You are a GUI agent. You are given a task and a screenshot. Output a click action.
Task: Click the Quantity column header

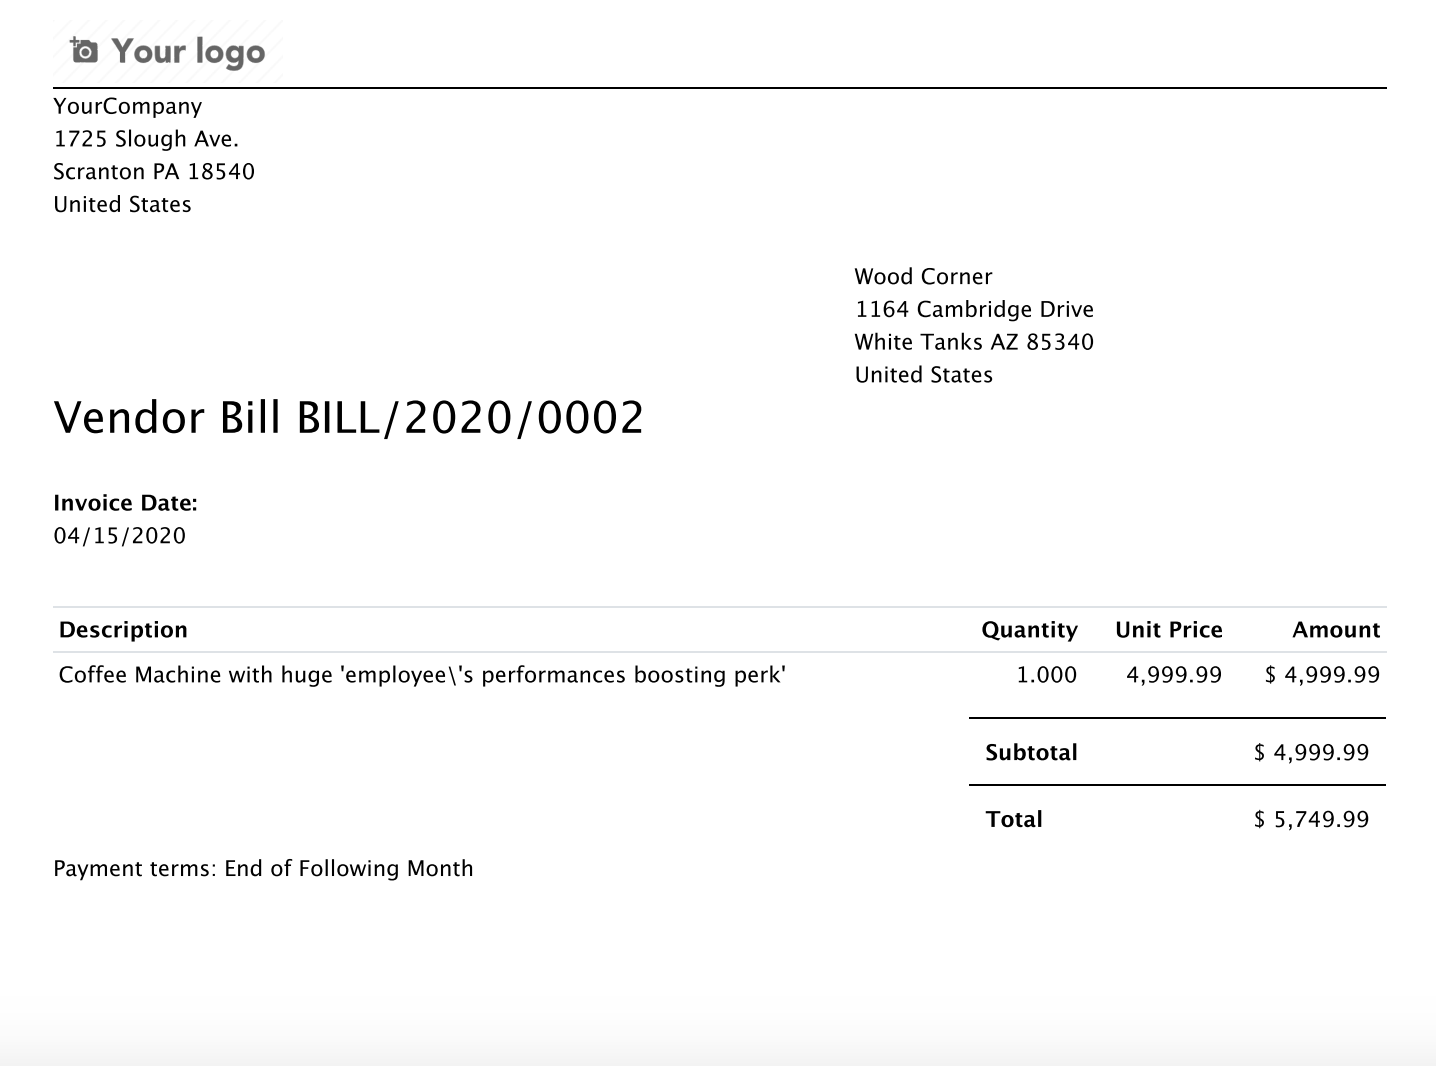(x=1029, y=630)
